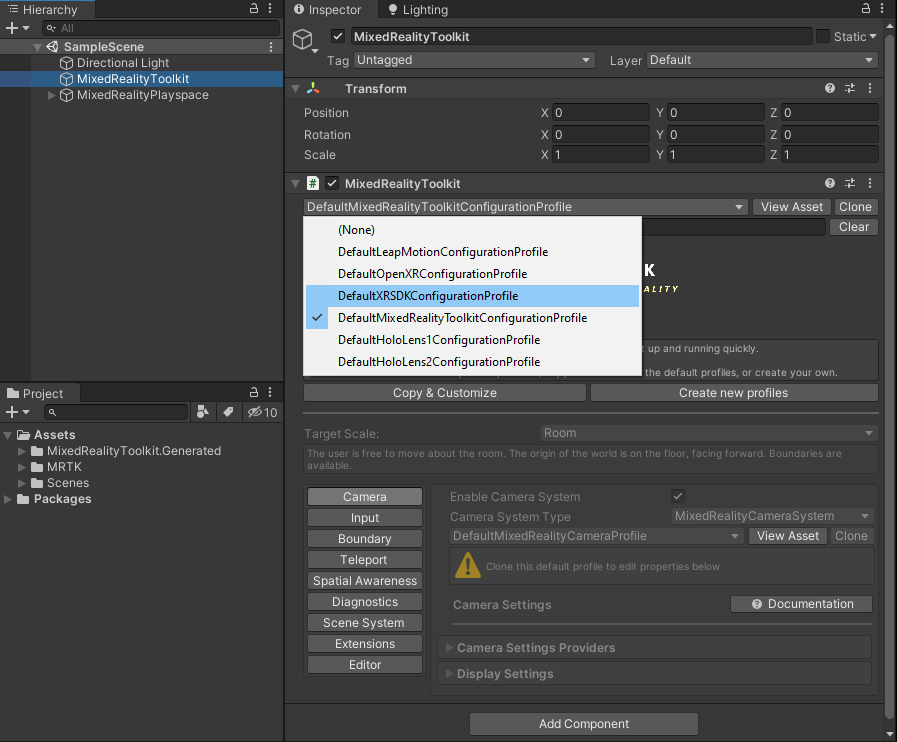Collapse the Transform component foldout
Image resolution: width=897 pixels, height=742 pixels.
coord(296,89)
